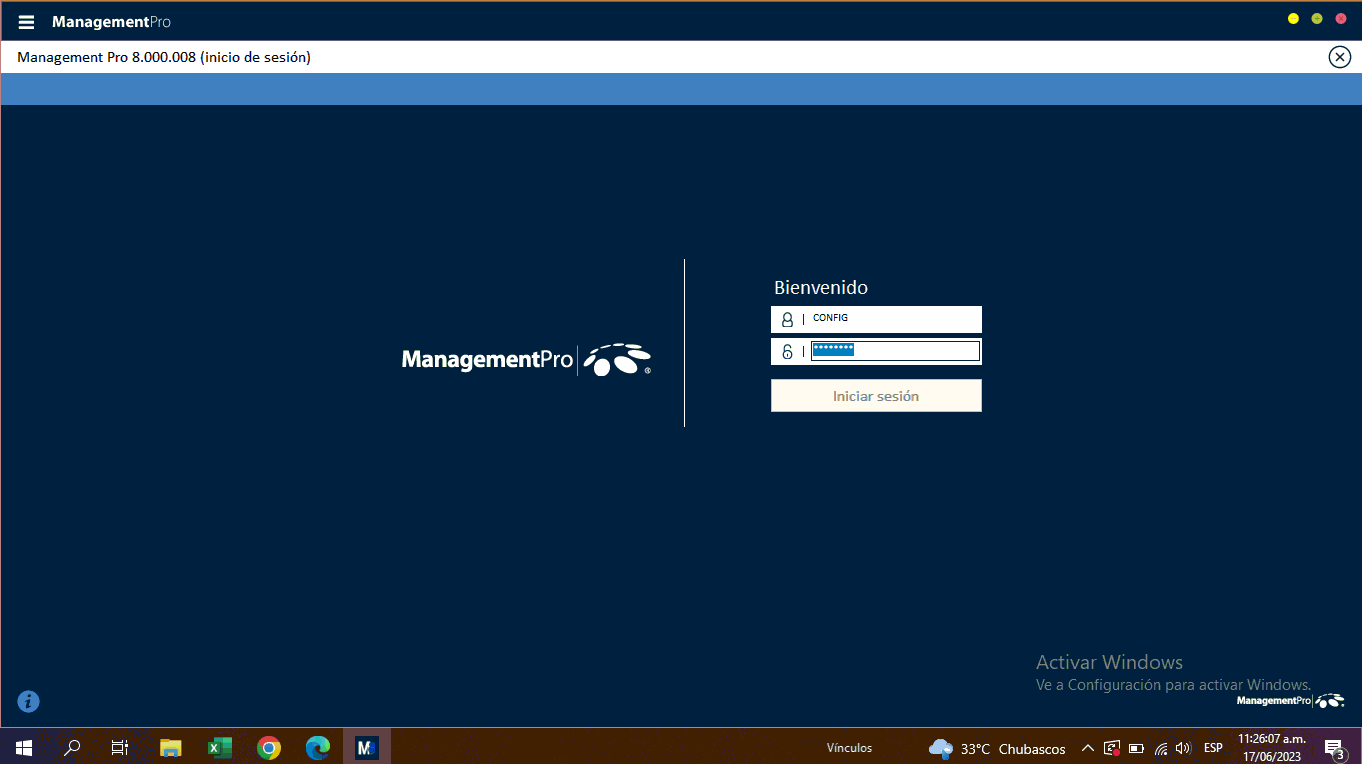Open Task View on the taskbar

point(120,747)
